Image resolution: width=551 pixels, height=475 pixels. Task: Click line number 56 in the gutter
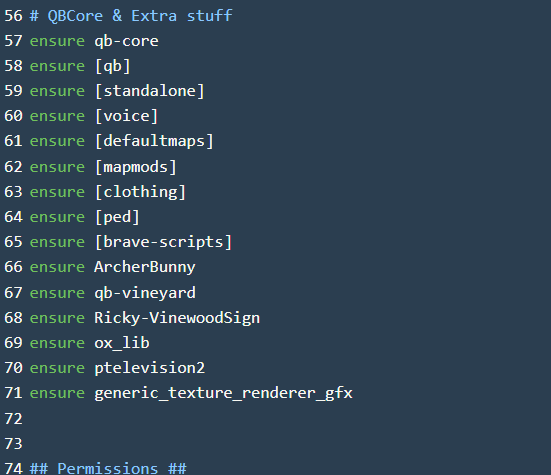(13, 16)
